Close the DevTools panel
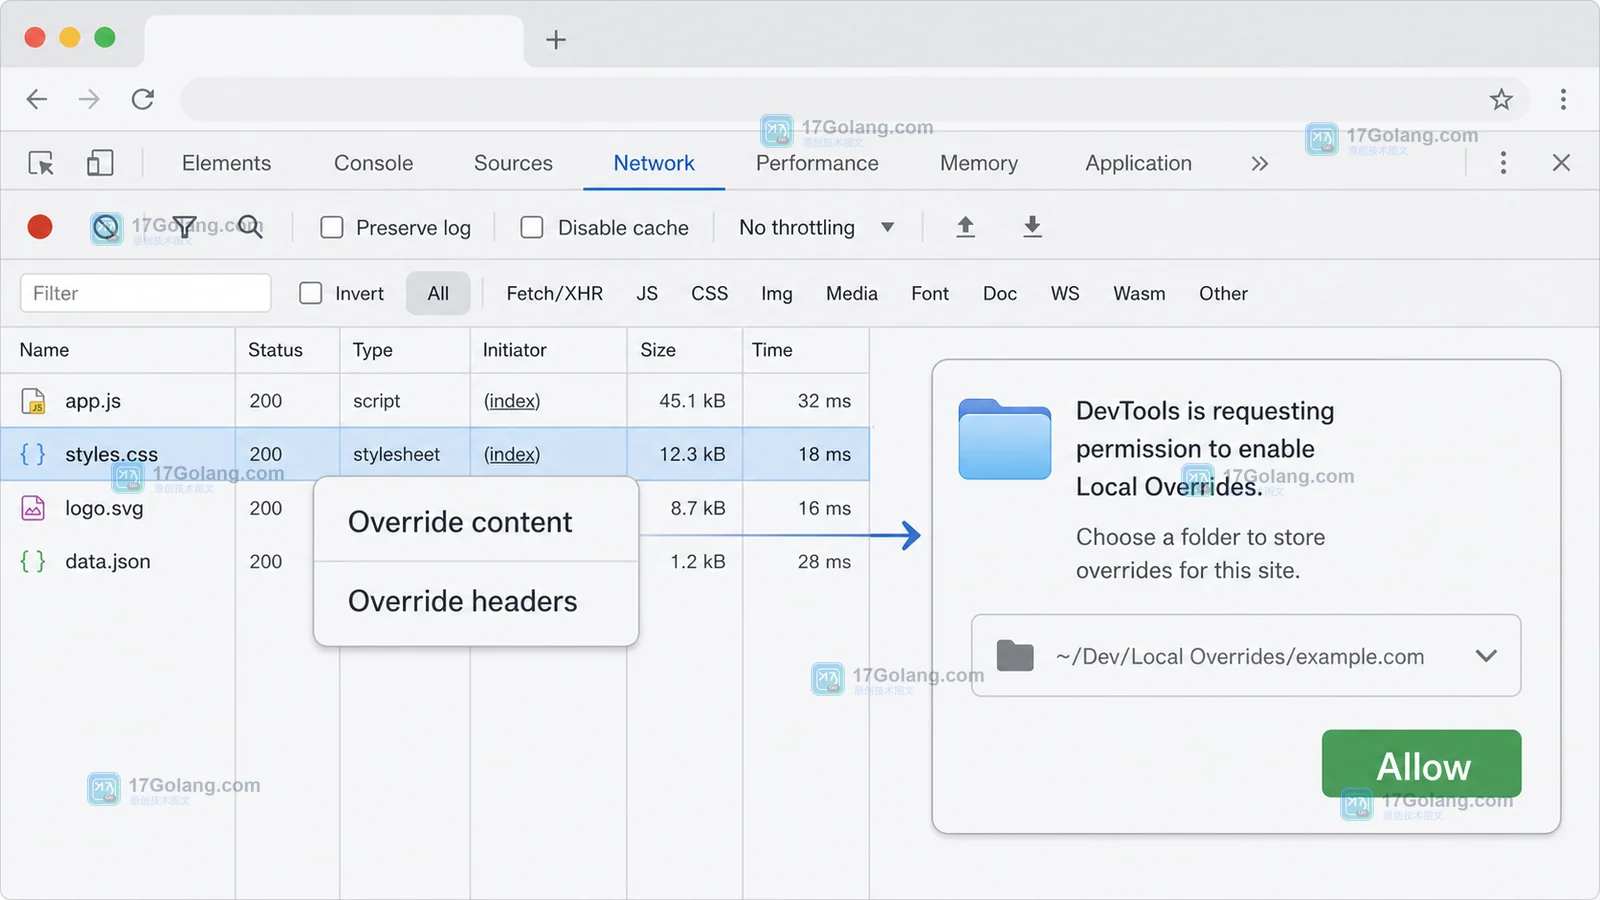 point(1561,163)
